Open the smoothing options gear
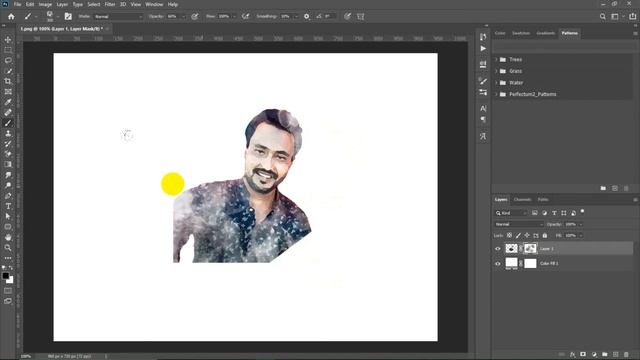640x360 pixels. [307, 16]
